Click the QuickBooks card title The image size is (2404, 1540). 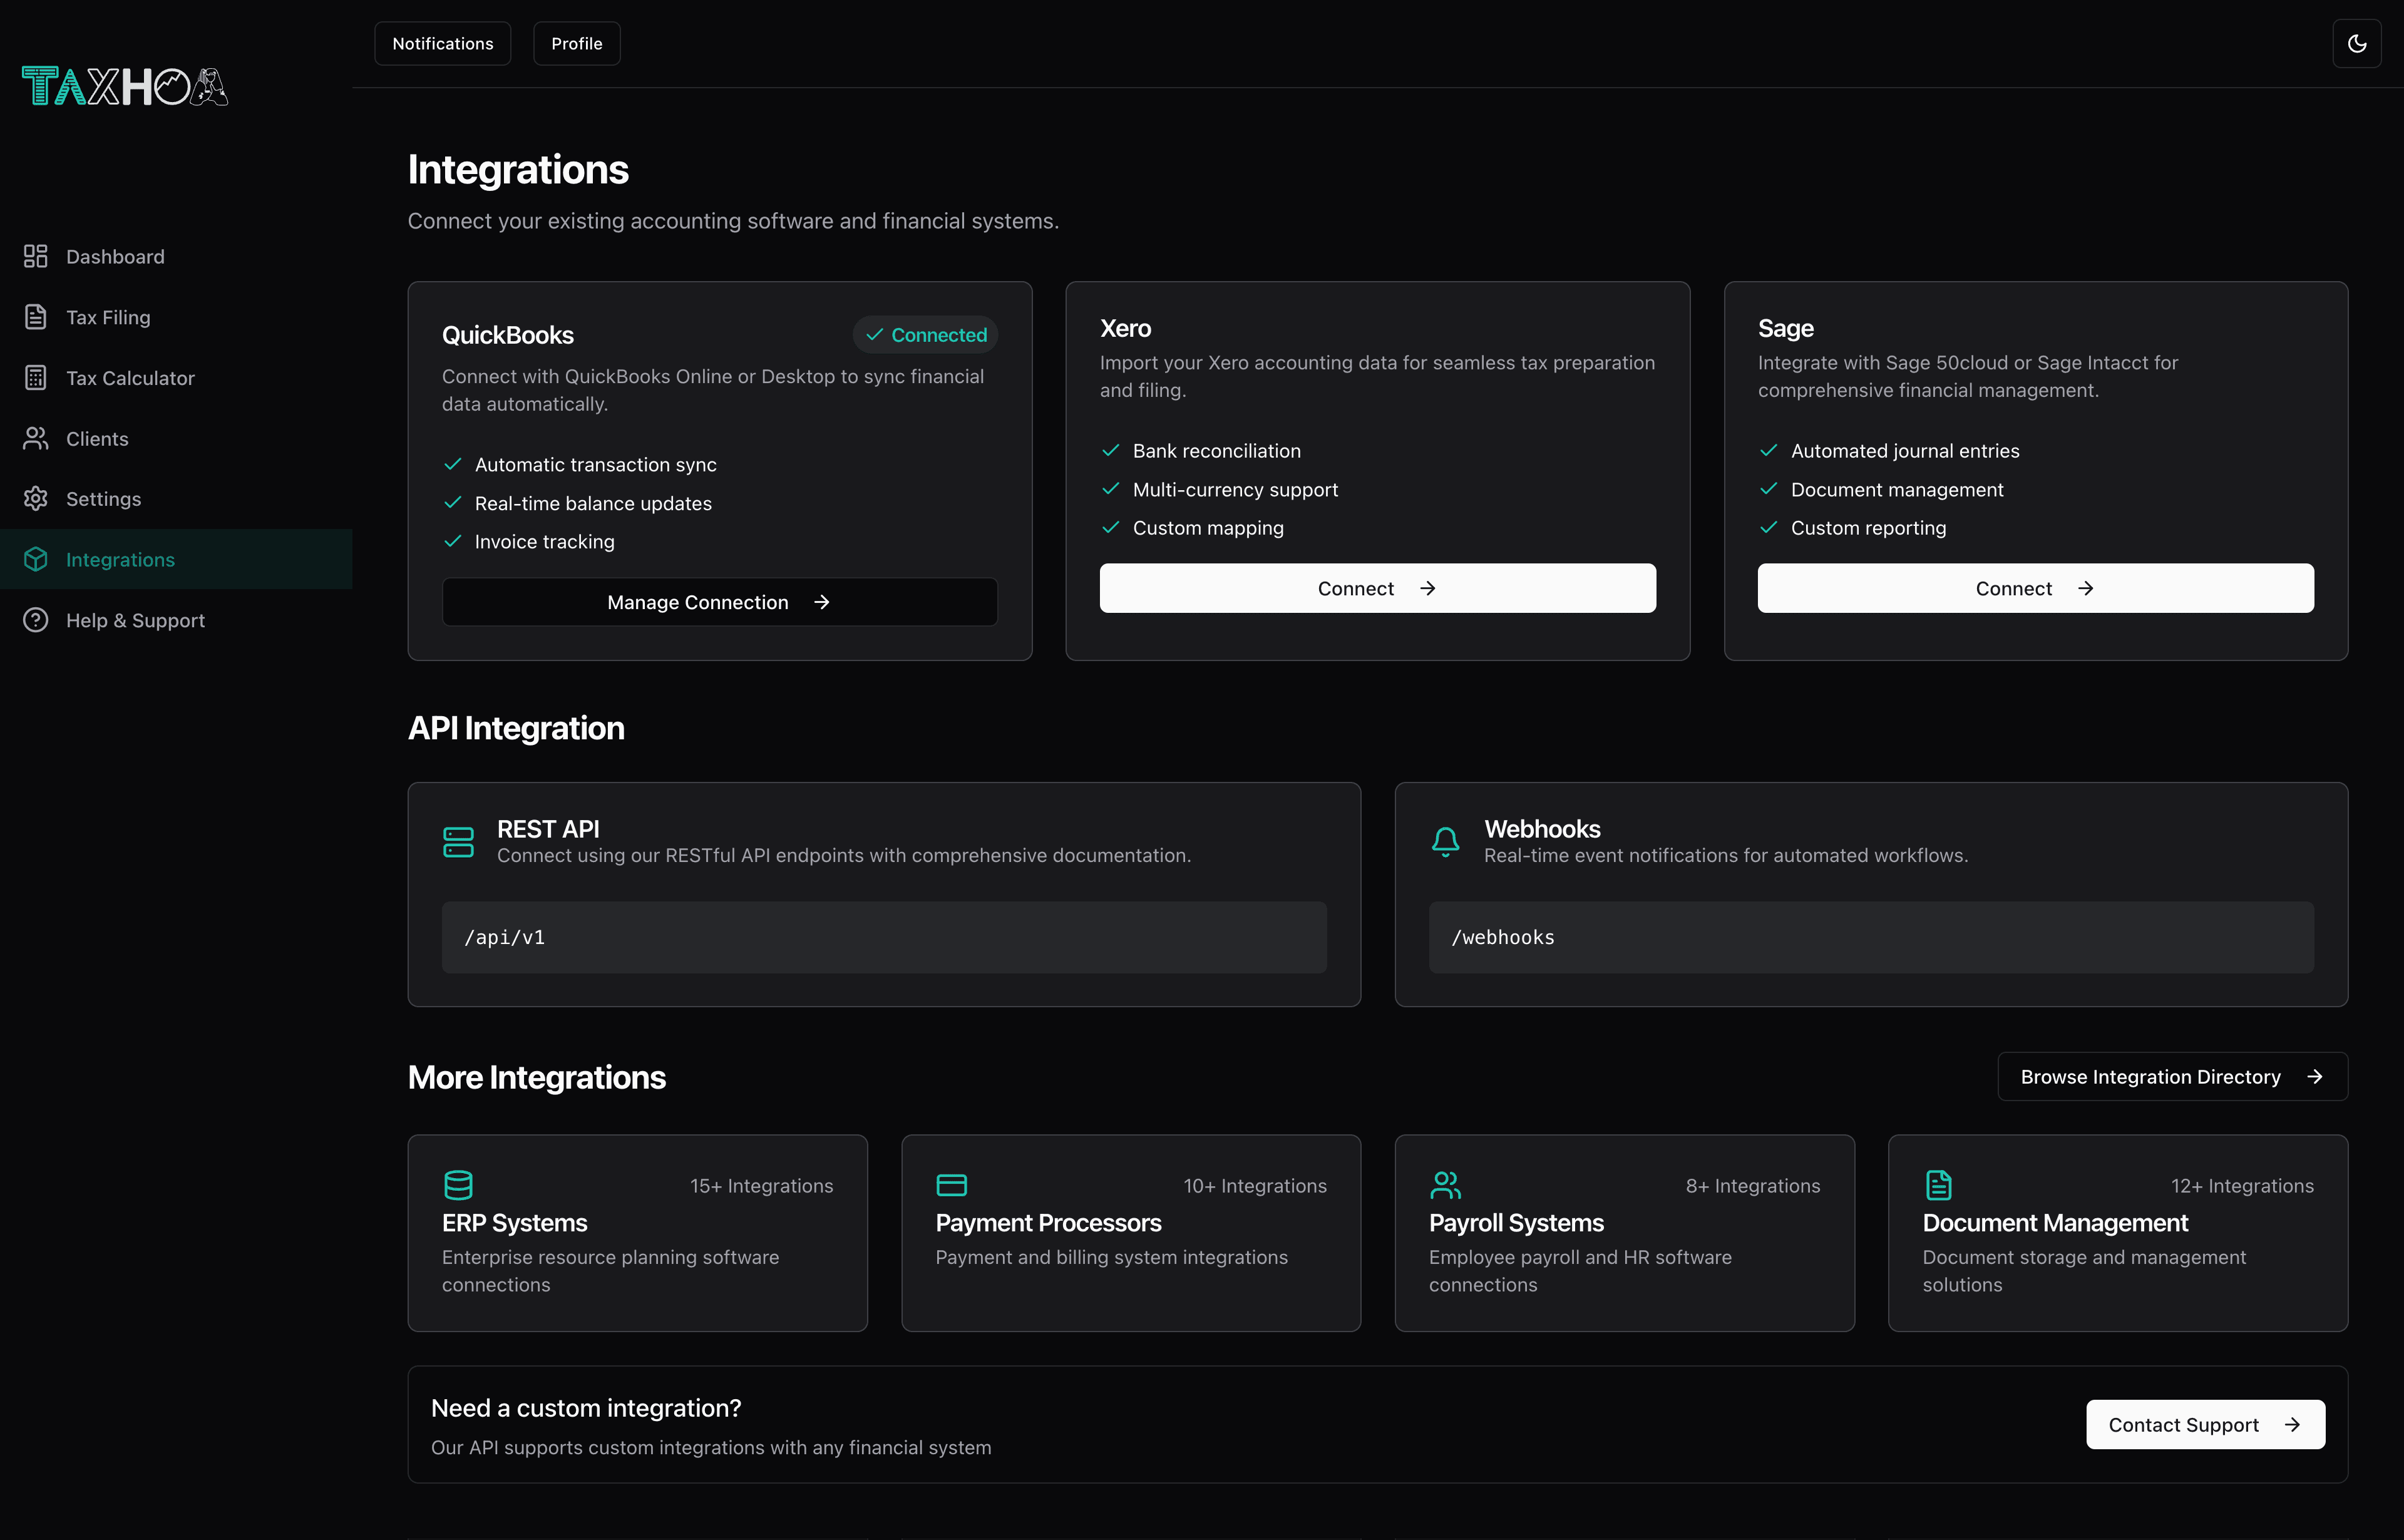pyautogui.click(x=508, y=335)
